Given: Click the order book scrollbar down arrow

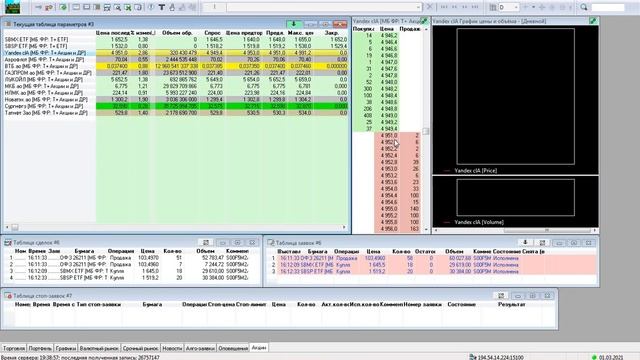Looking at the screenshot, I should click(x=426, y=230).
